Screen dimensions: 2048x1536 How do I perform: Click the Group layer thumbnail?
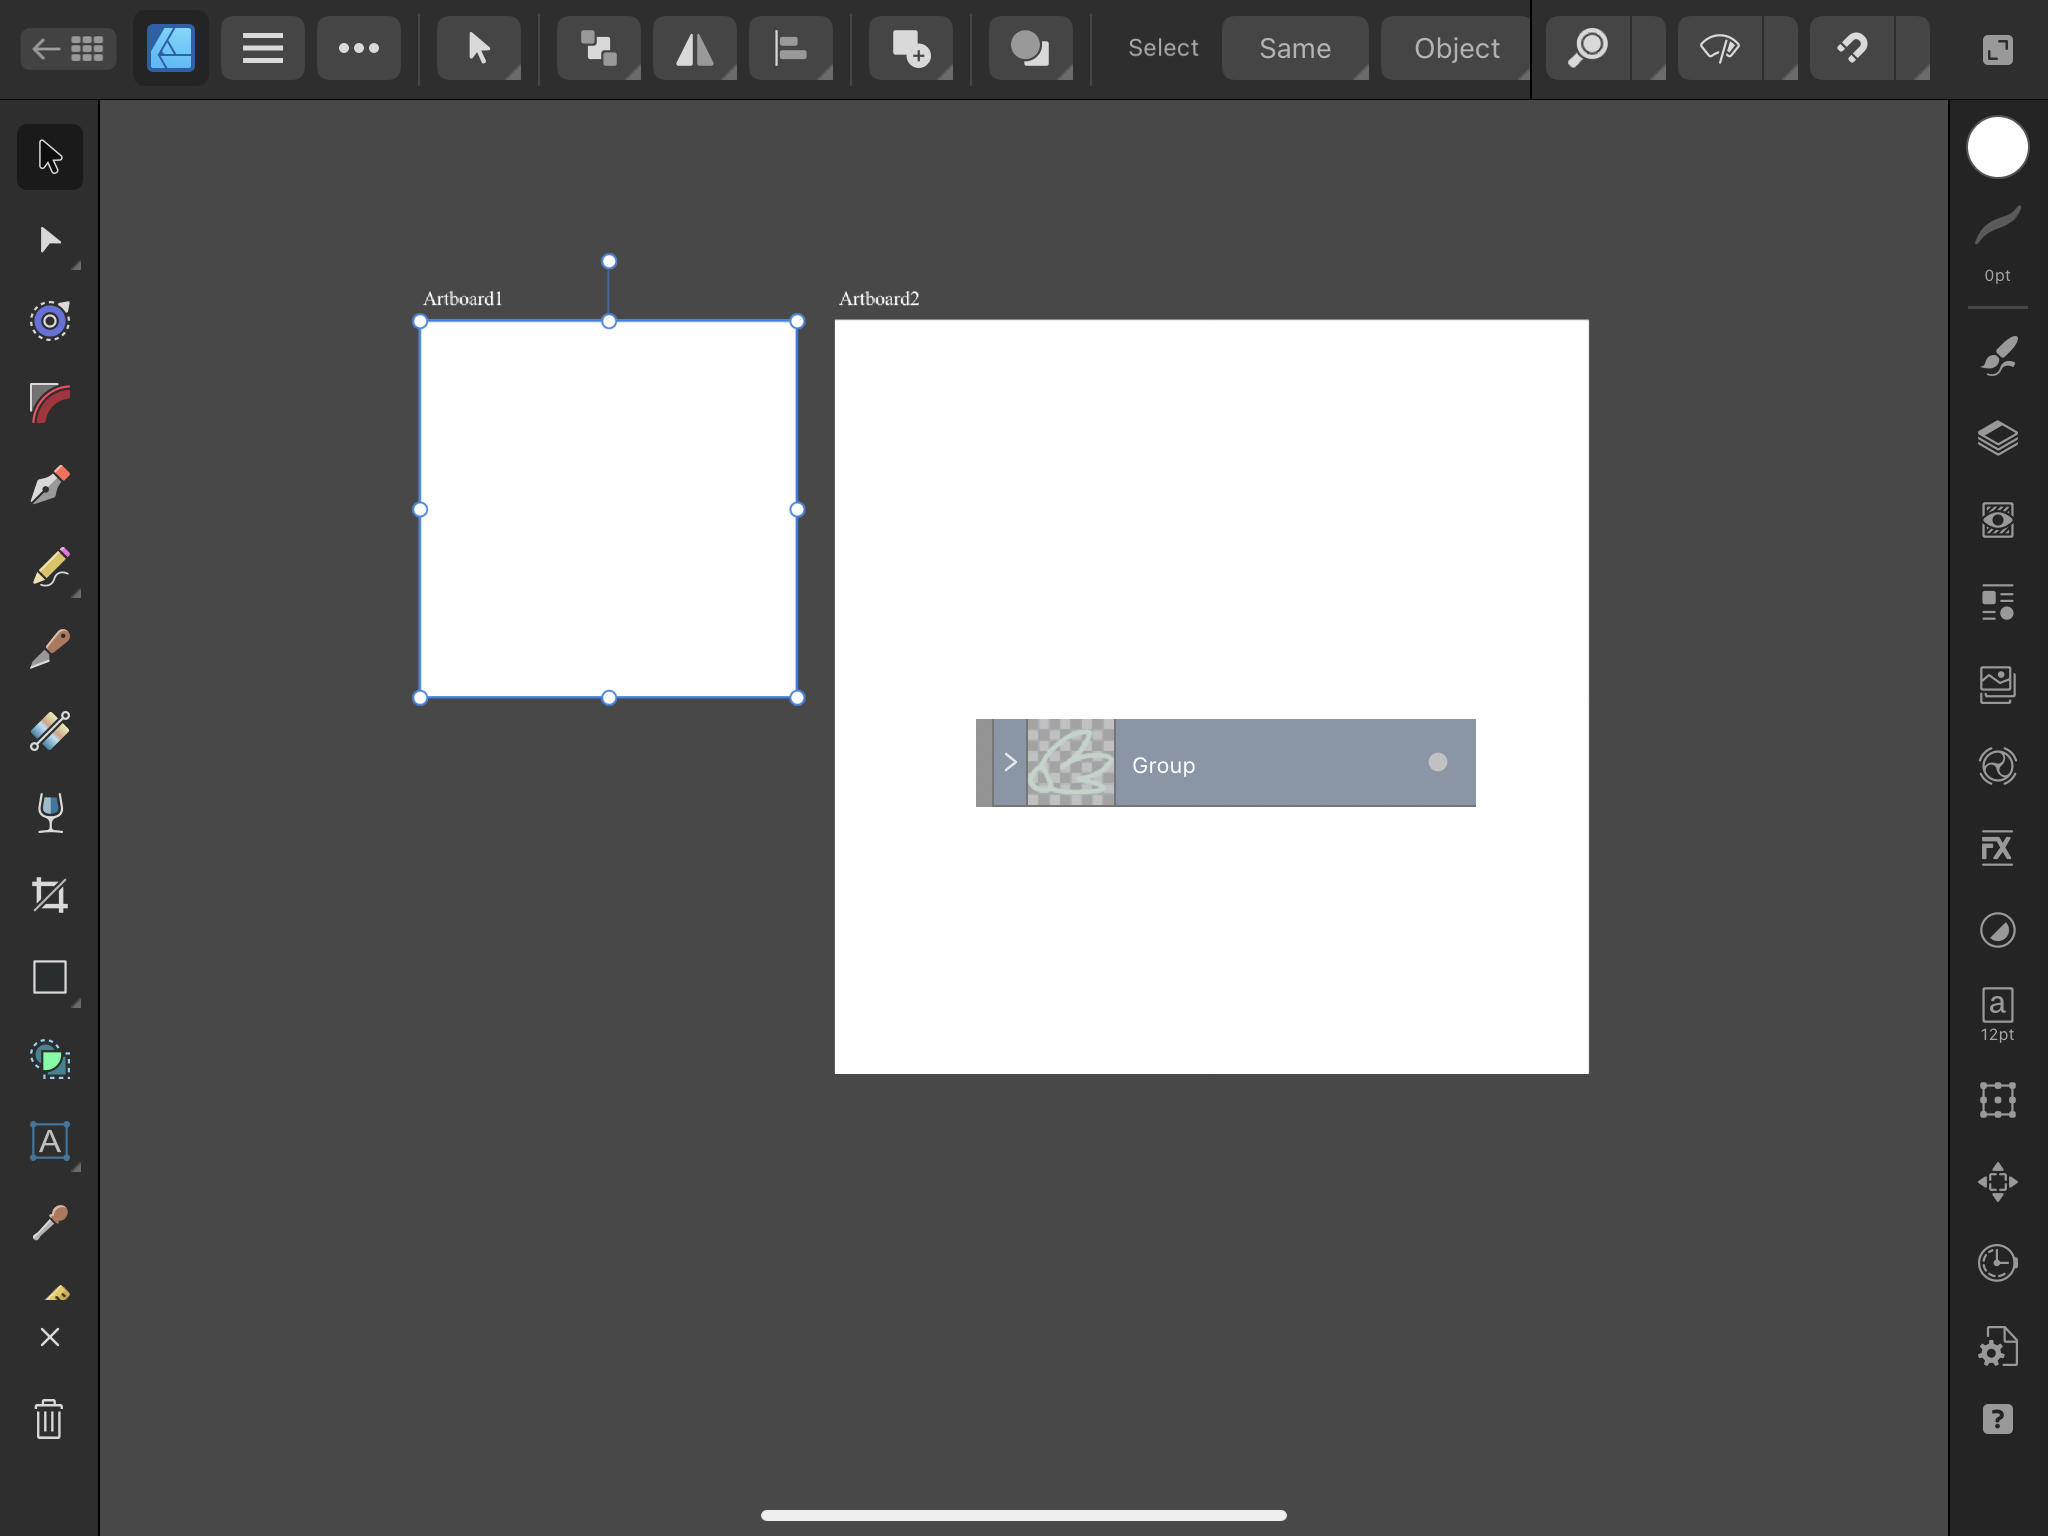pos(1071,762)
